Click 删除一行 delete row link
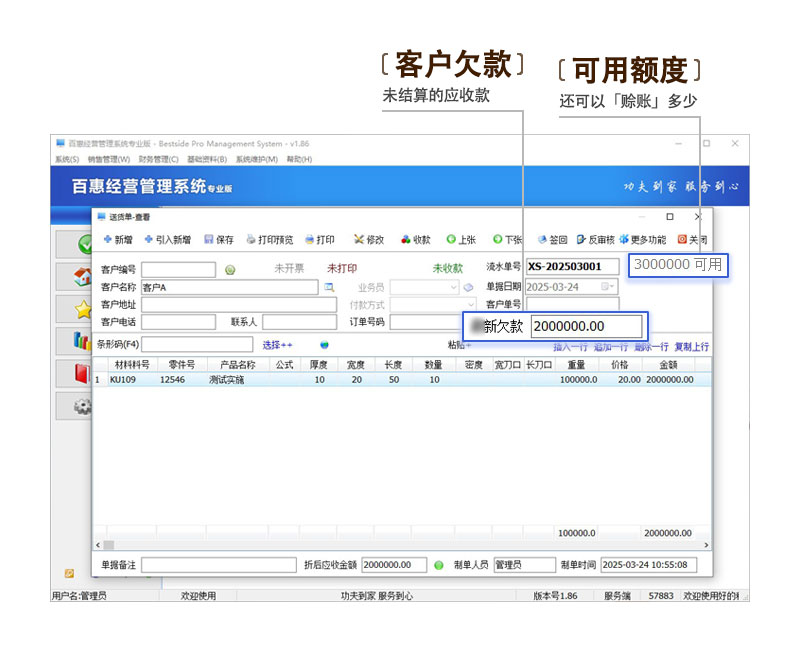This screenshot has width=800, height=660. 651,347
